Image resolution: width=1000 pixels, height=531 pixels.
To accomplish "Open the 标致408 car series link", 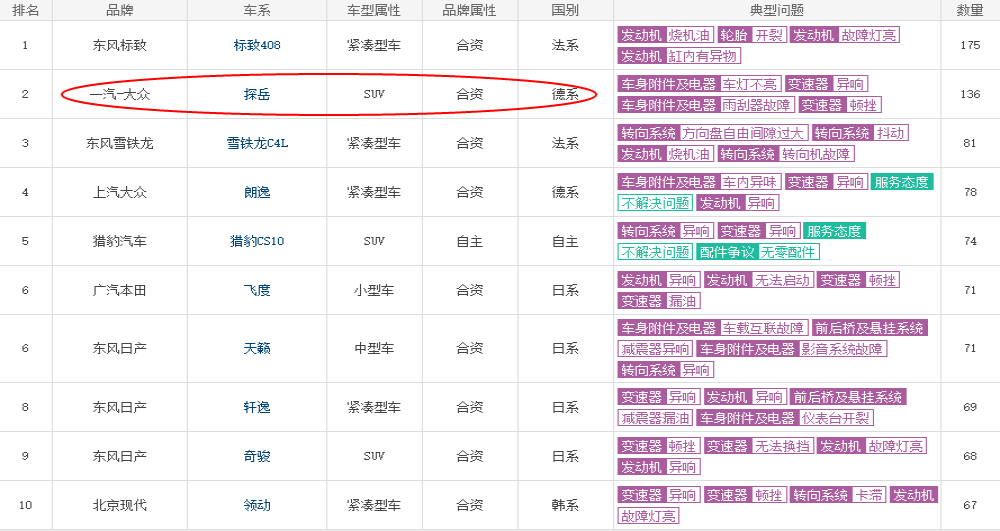I will tap(257, 45).
